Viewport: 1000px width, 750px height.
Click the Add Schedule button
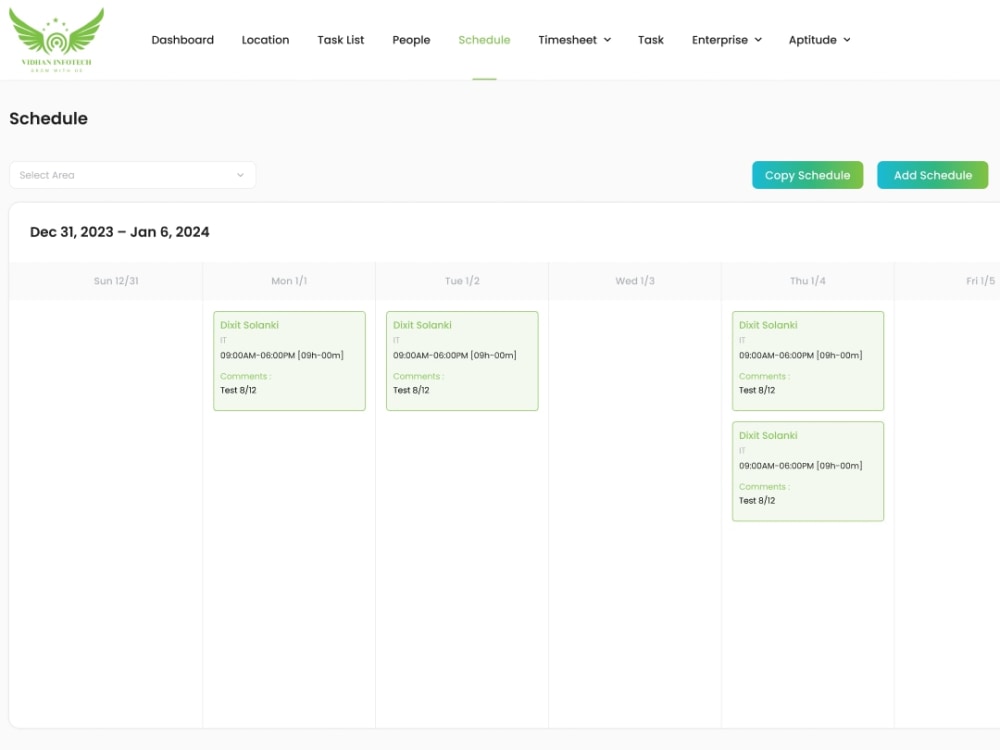tap(932, 175)
